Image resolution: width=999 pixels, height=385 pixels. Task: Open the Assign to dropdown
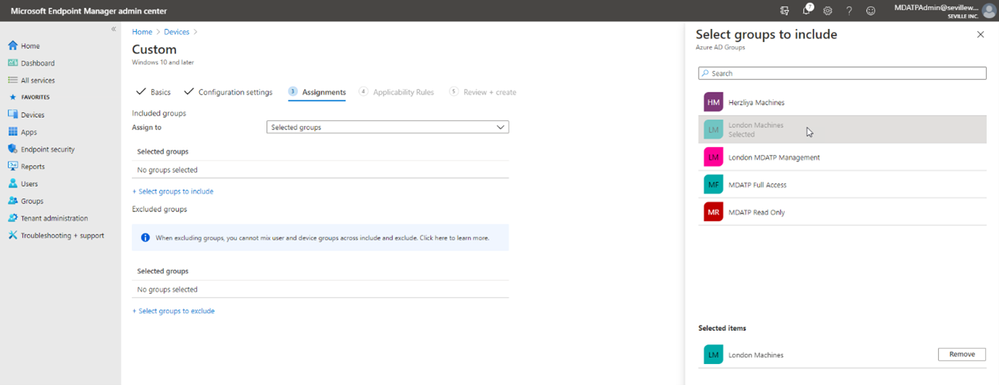387,127
